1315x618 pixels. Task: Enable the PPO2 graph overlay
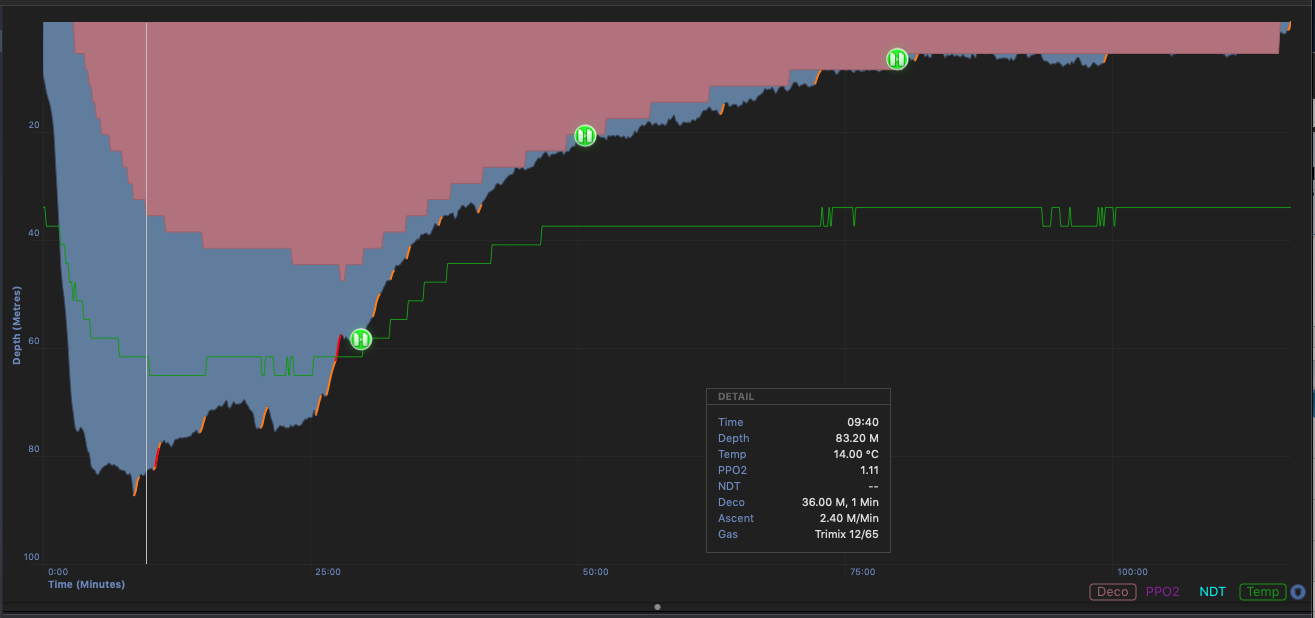pyautogui.click(x=1162, y=592)
